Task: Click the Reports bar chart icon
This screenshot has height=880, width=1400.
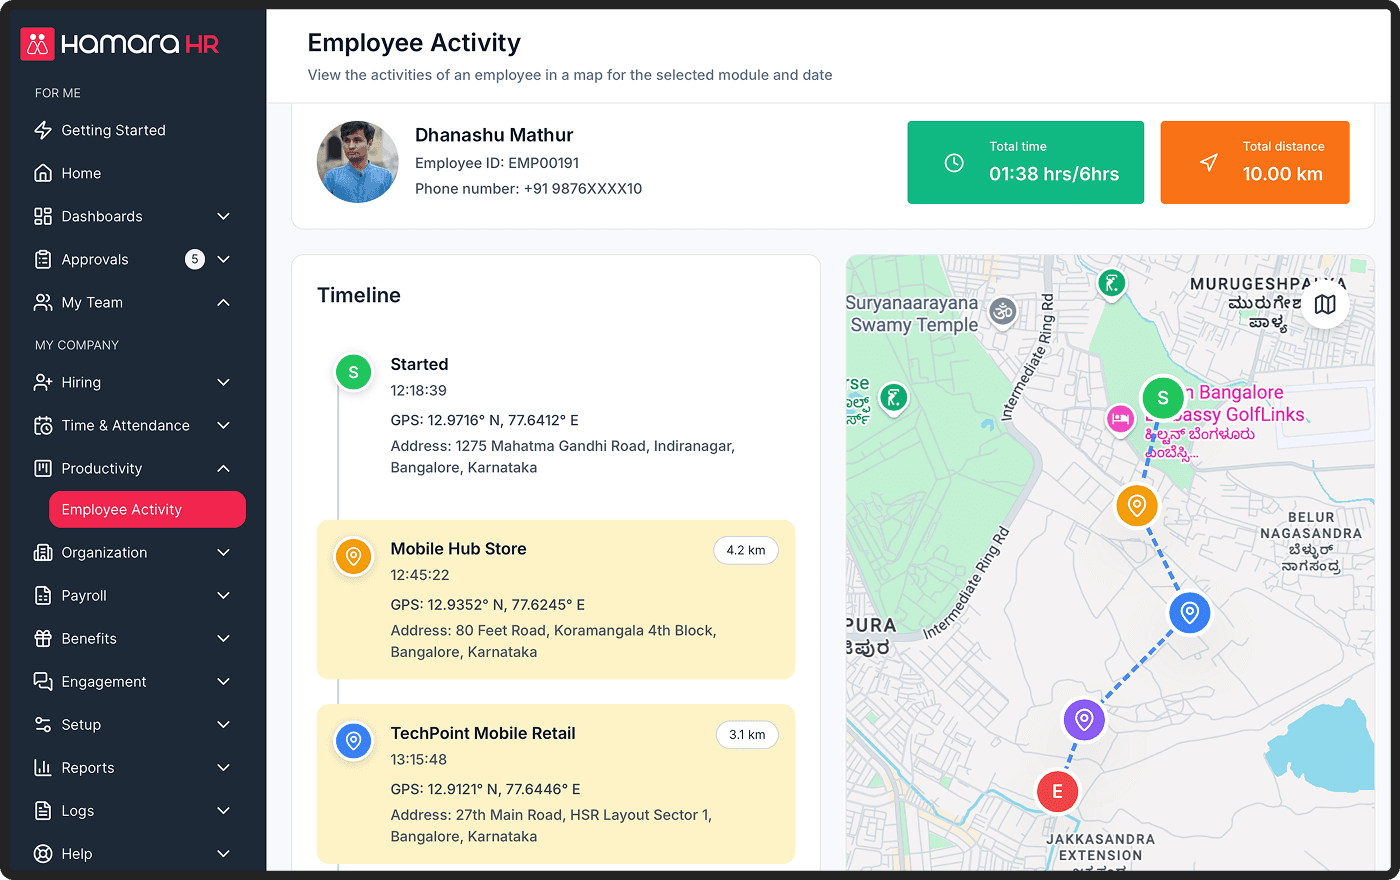Action: [x=43, y=767]
